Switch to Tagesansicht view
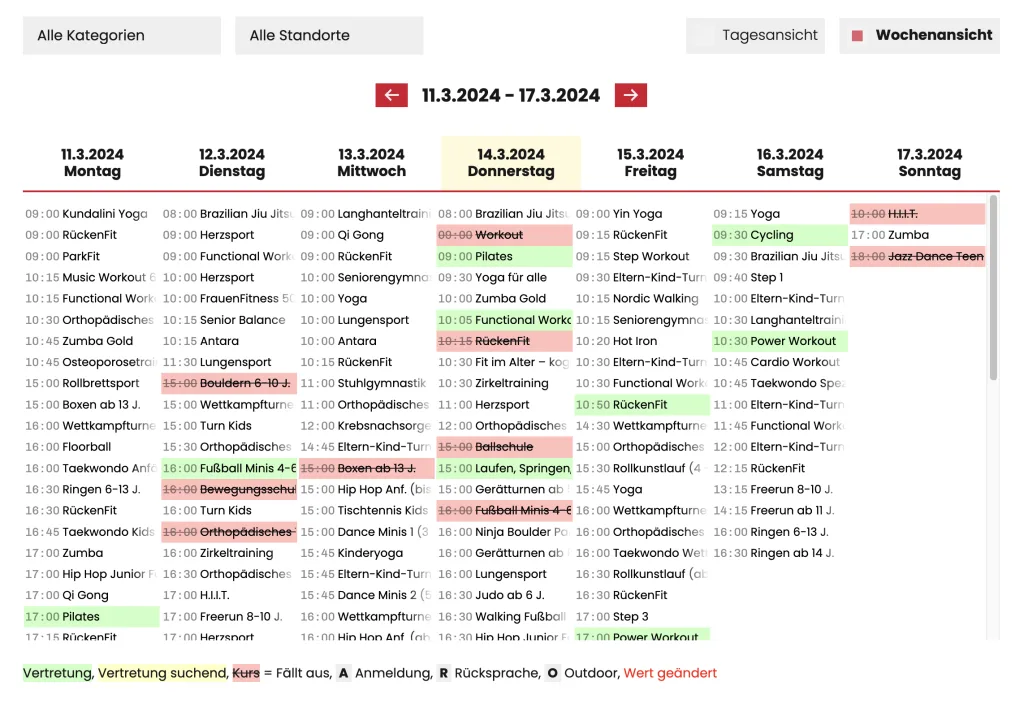The image size is (1024, 712). (755, 35)
